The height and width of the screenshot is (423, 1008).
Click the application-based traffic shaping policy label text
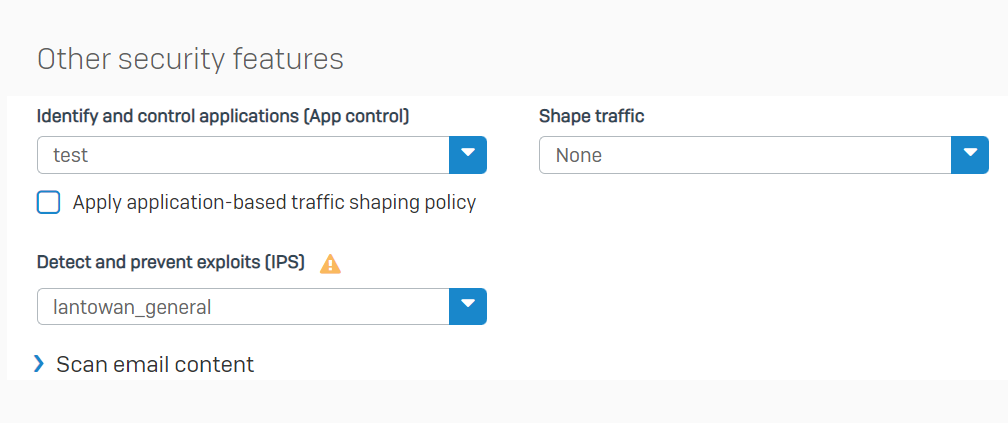click(274, 203)
